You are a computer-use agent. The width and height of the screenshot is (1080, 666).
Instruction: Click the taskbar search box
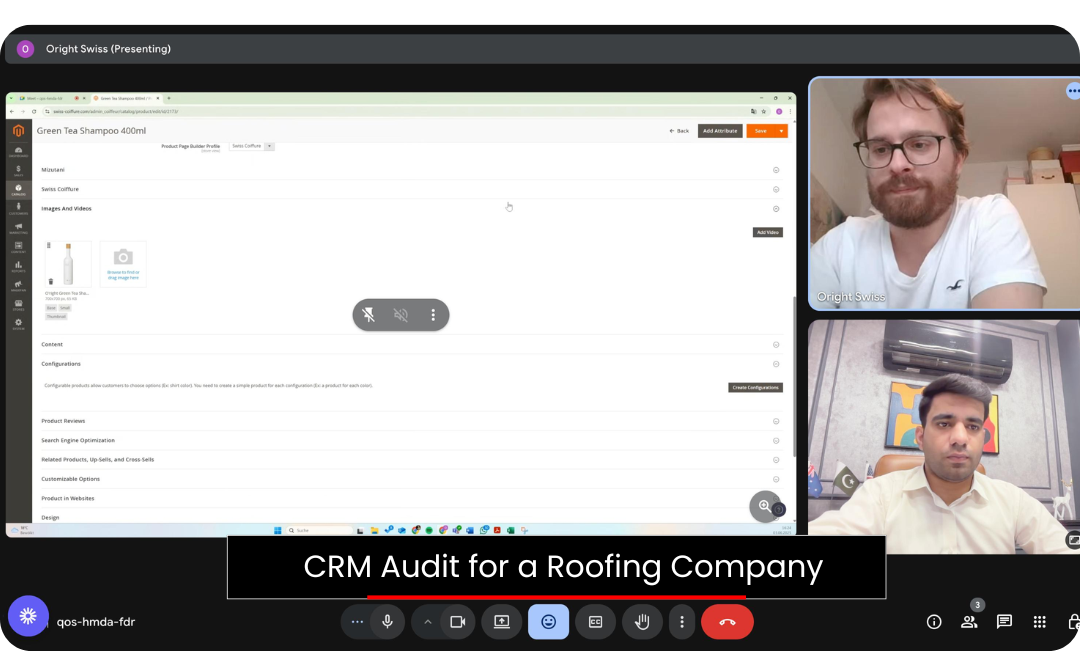pos(320,530)
